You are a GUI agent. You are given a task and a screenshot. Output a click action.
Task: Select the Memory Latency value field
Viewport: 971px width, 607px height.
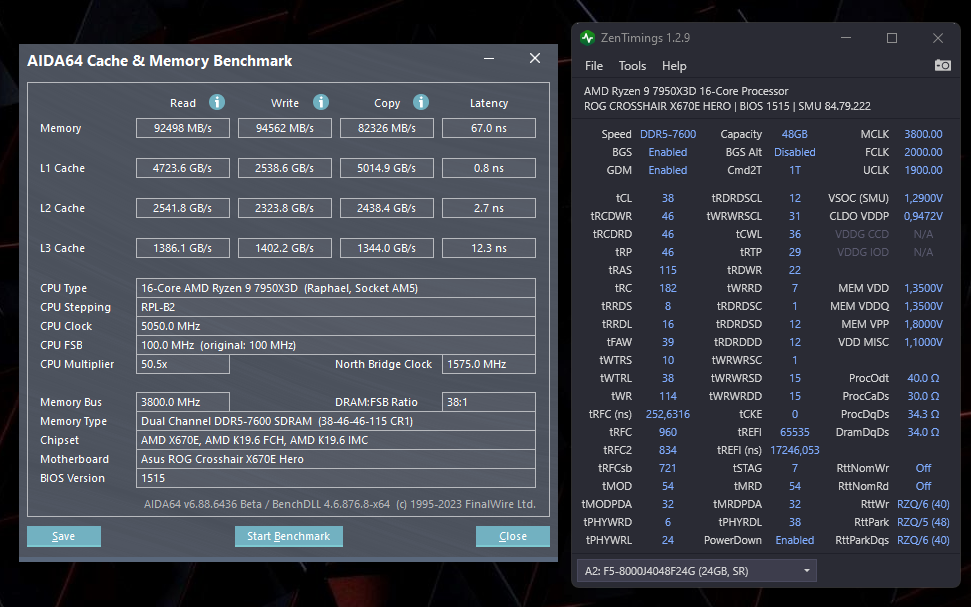coord(489,128)
